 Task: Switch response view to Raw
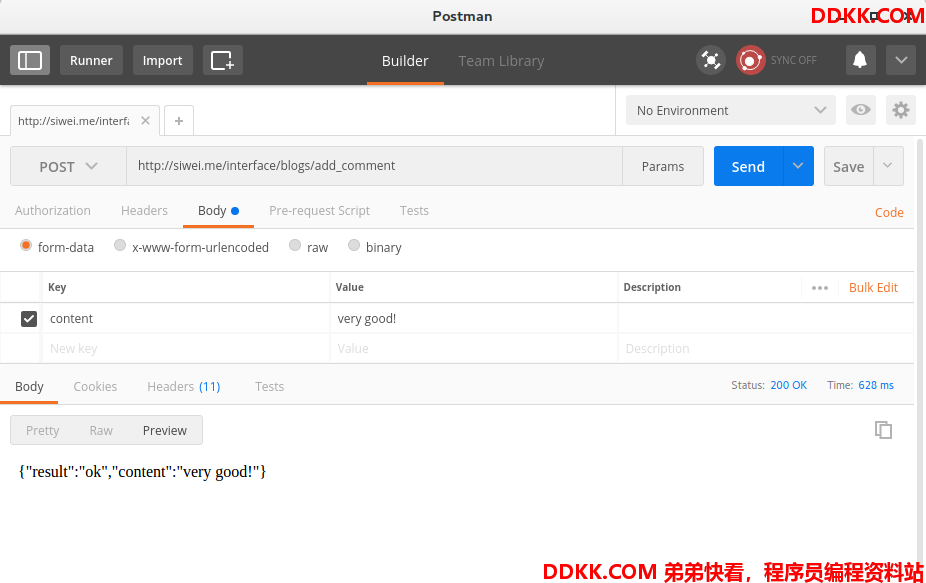pos(101,431)
